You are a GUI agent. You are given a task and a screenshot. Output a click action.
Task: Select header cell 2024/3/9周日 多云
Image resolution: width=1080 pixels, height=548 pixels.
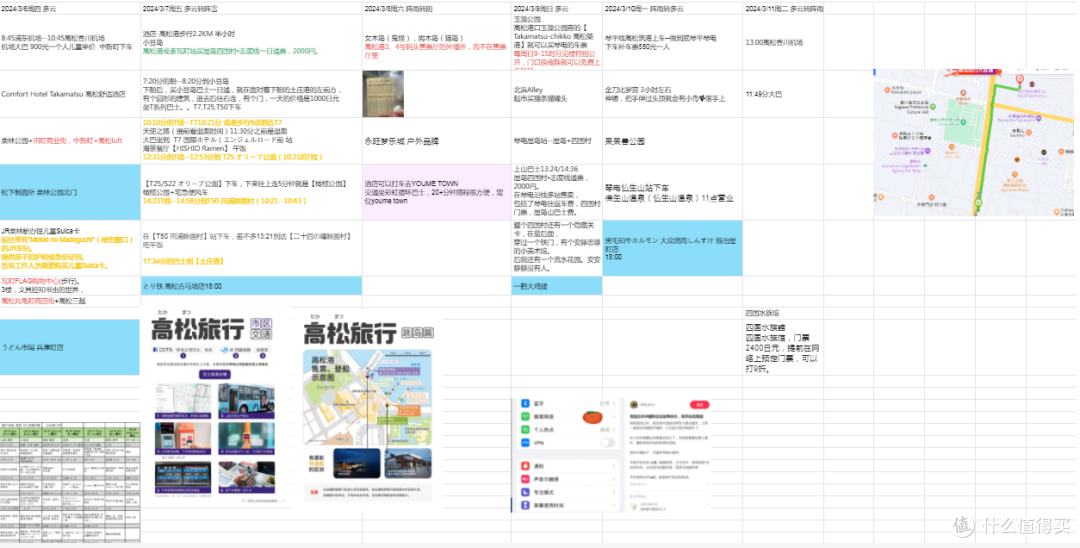click(557, 8)
